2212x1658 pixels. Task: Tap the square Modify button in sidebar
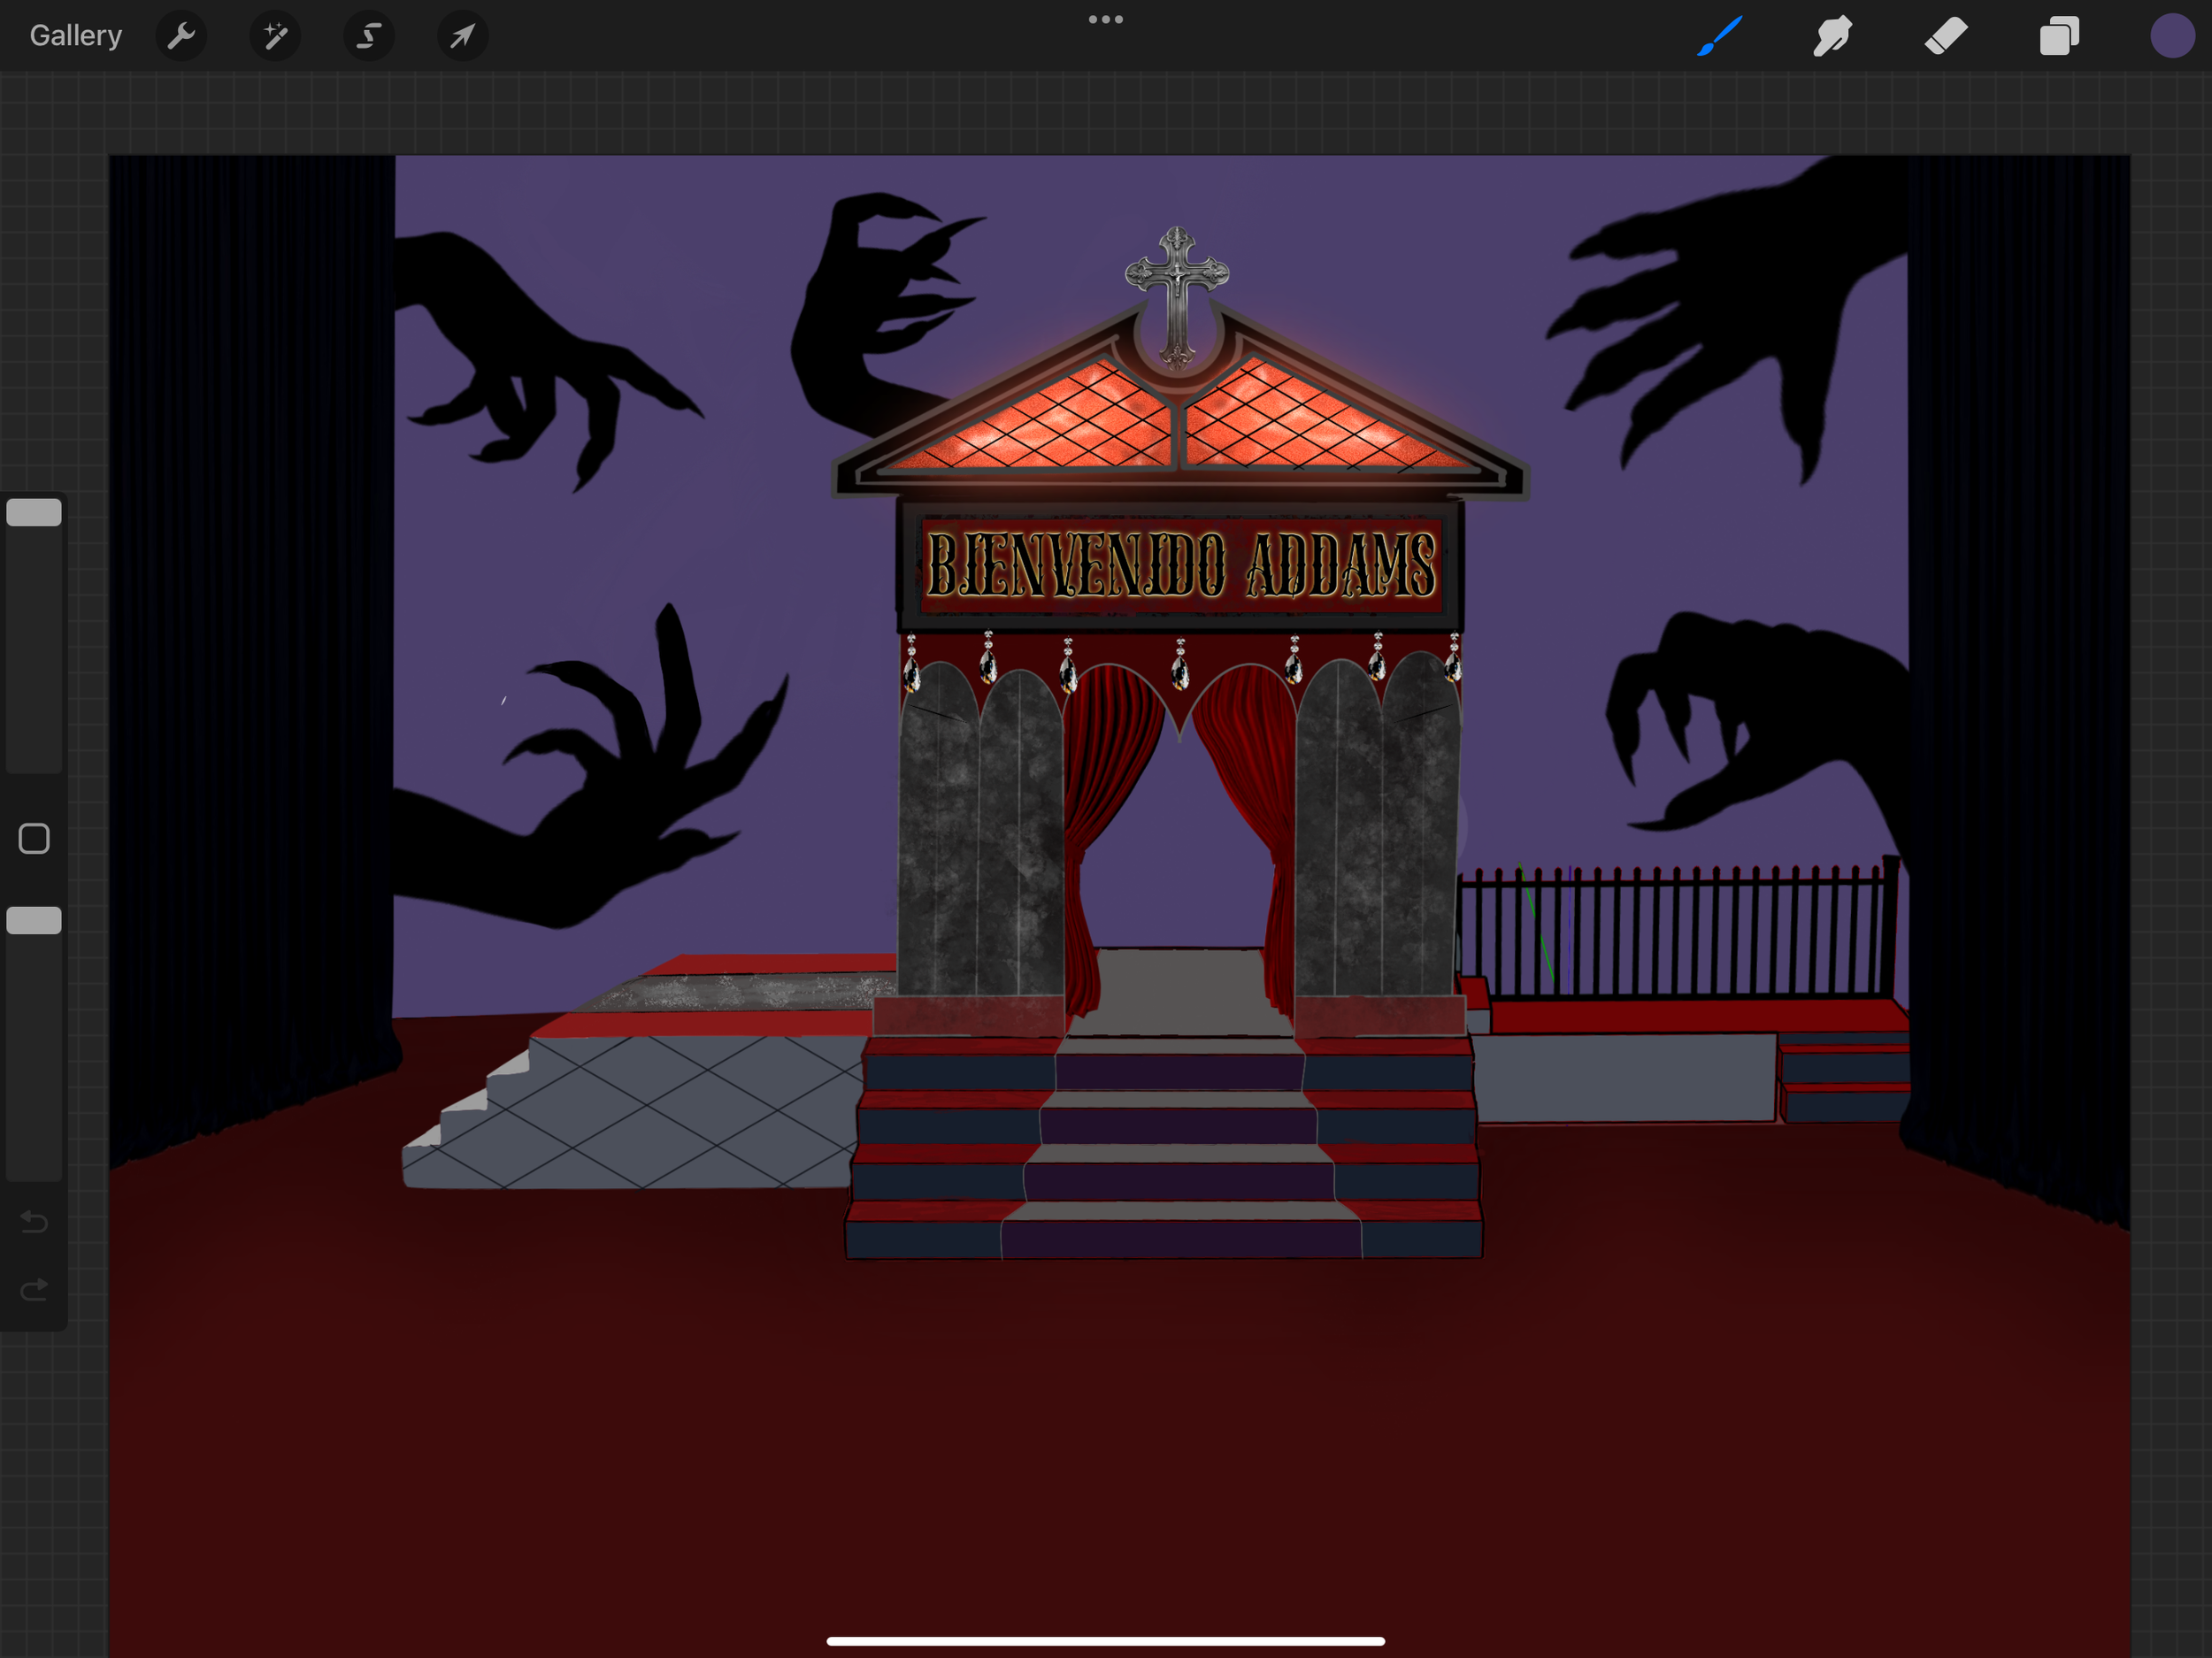coord(34,839)
